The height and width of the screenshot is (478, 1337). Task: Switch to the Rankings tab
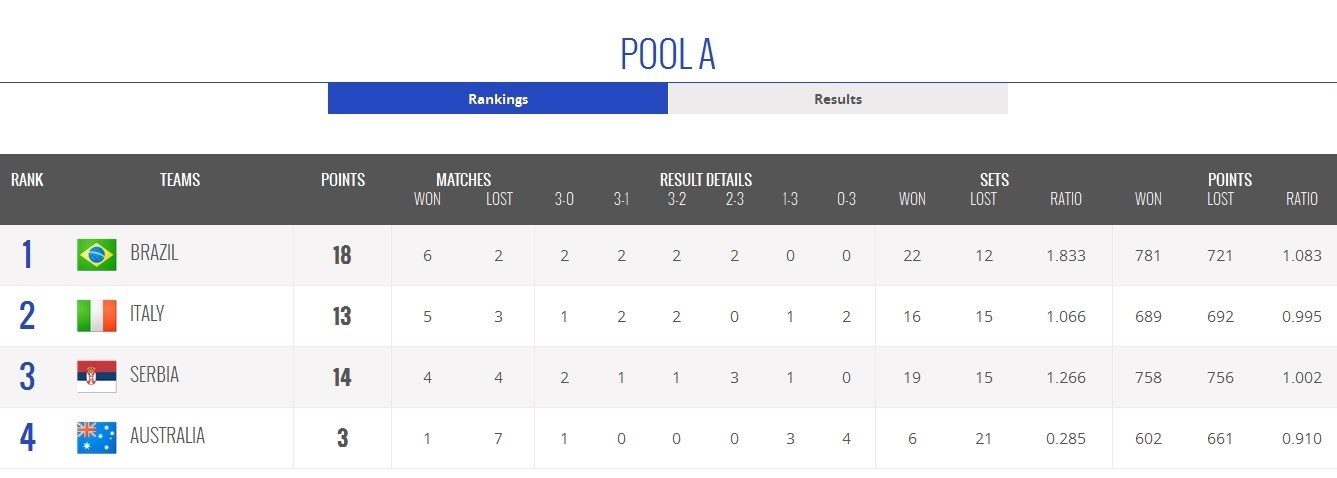point(498,99)
